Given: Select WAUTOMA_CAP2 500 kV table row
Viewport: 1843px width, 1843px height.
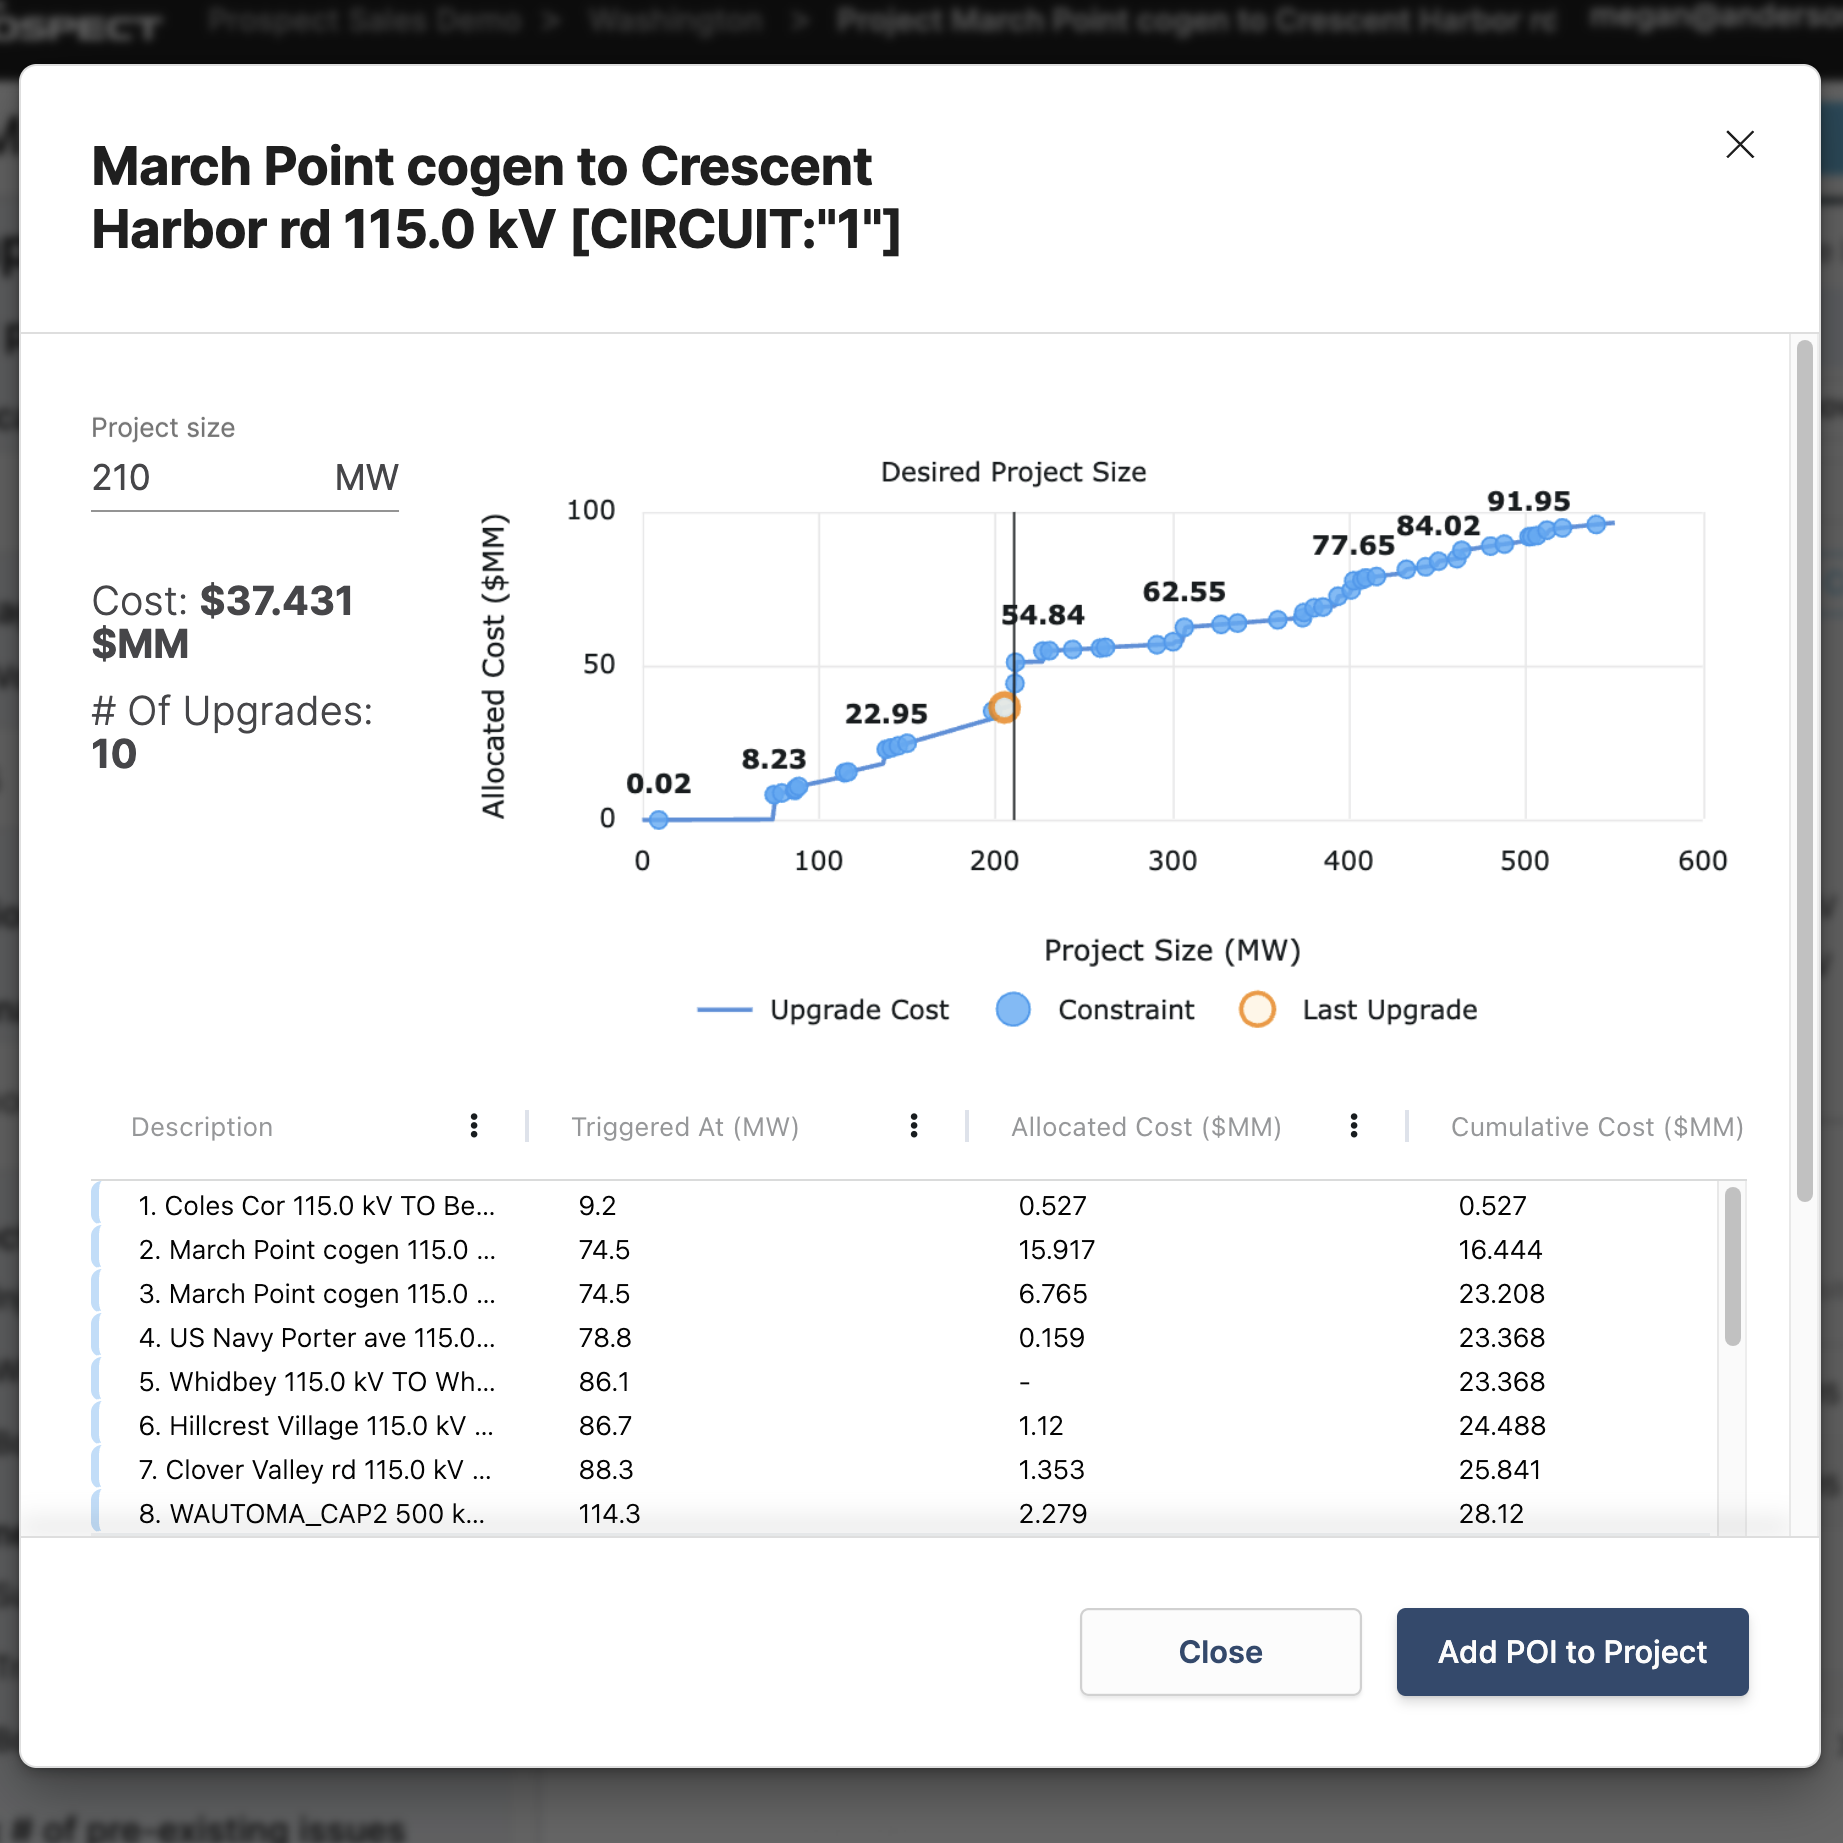Looking at the screenshot, I should click(312, 1514).
